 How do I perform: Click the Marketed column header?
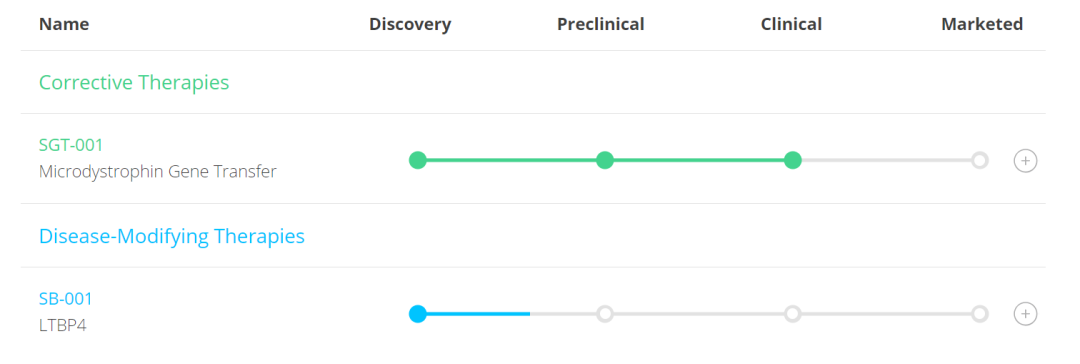coord(982,24)
